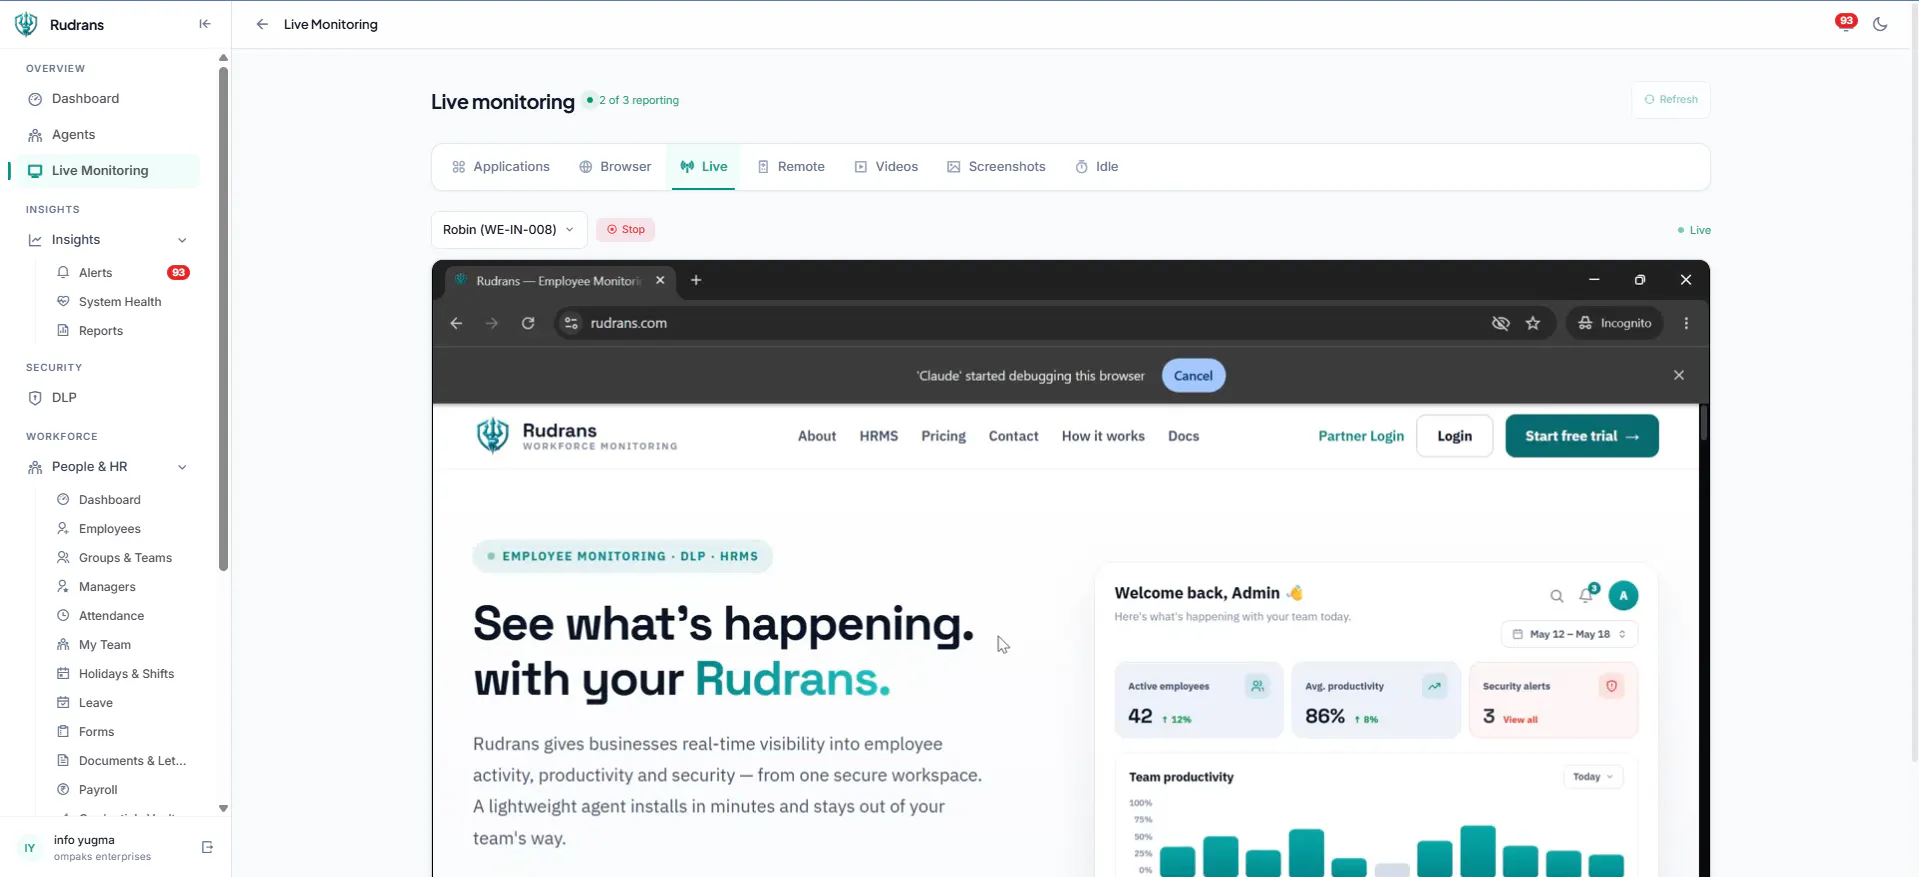Switch to the Applications tab

point(501,167)
